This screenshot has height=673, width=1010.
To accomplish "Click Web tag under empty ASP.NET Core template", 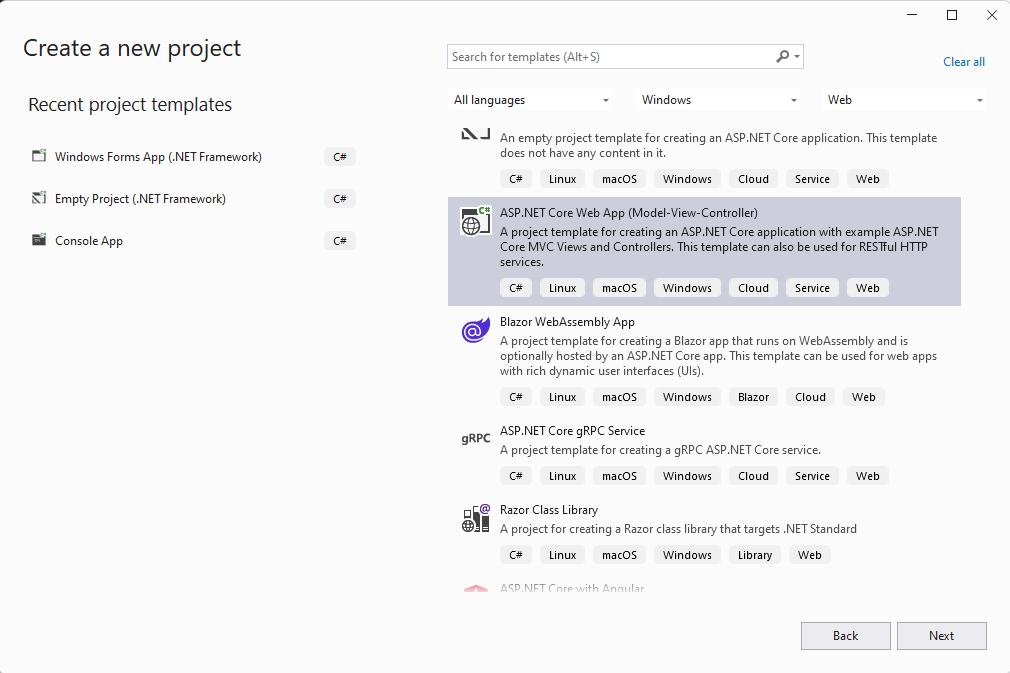I will (867, 179).
